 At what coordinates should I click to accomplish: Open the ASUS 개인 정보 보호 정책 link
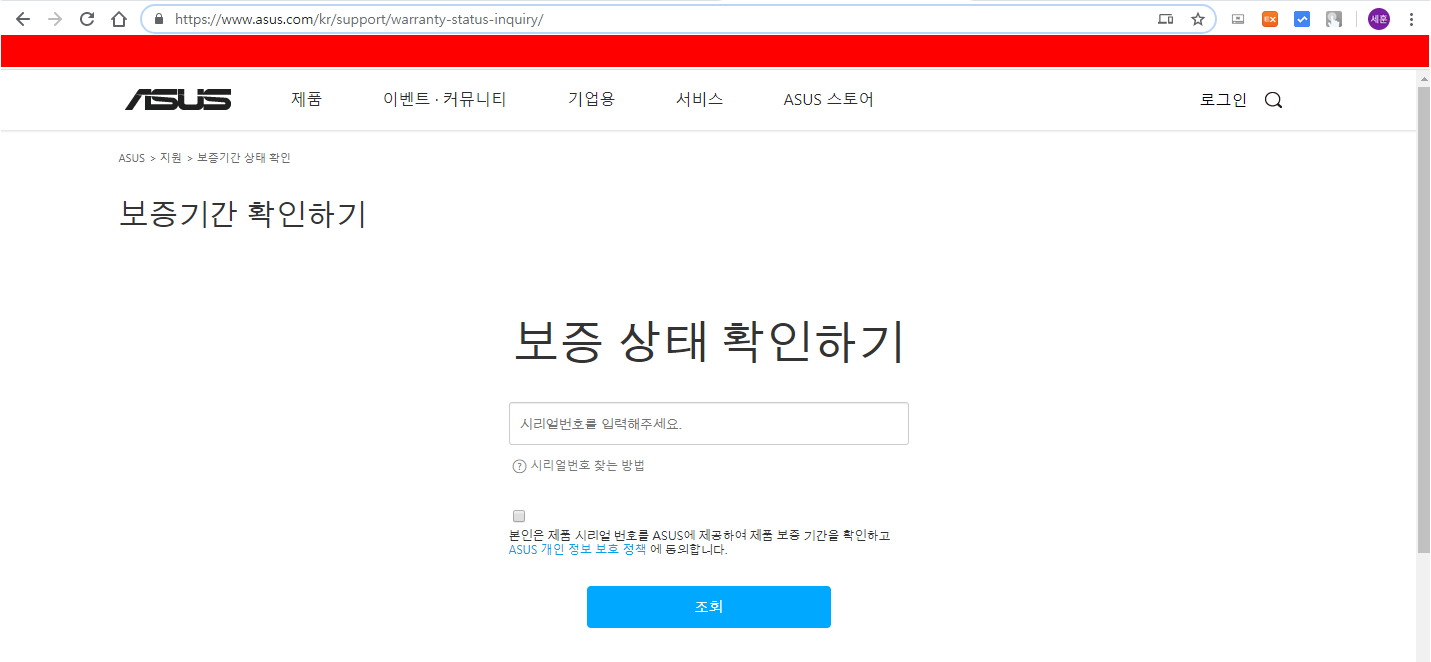(577, 549)
